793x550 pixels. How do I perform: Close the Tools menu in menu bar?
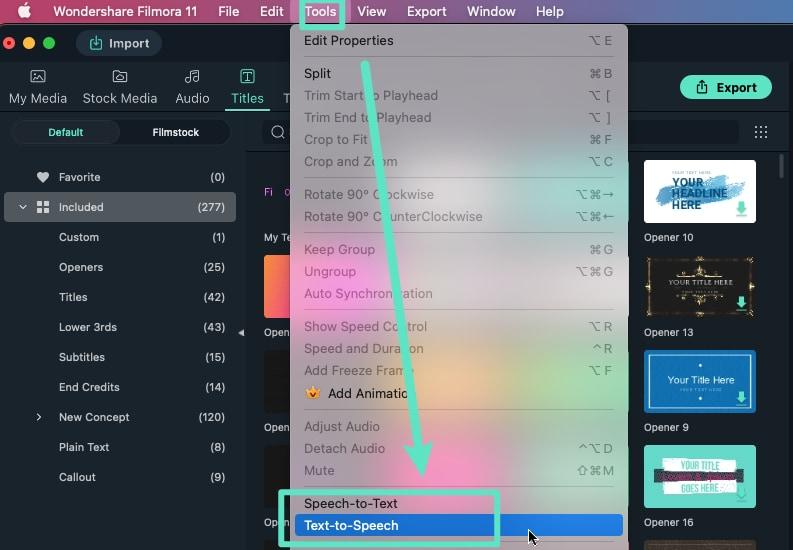pos(321,11)
